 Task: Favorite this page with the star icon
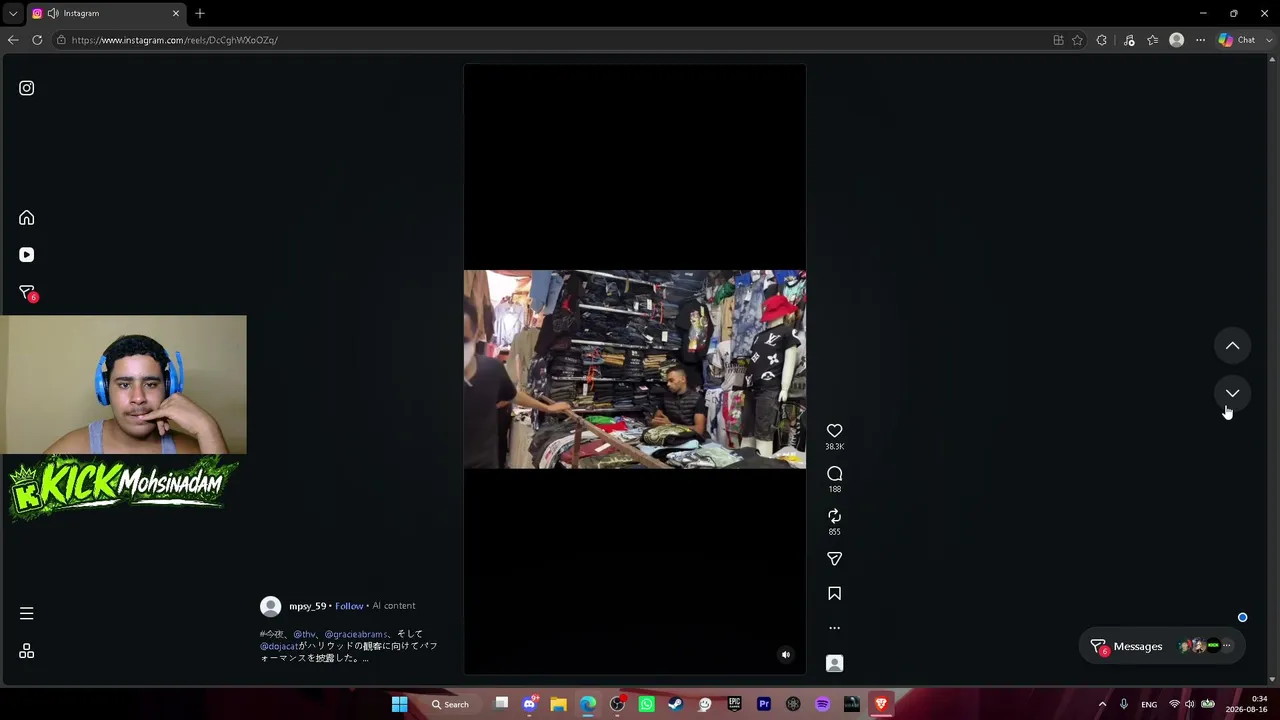(x=1077, y=40)
